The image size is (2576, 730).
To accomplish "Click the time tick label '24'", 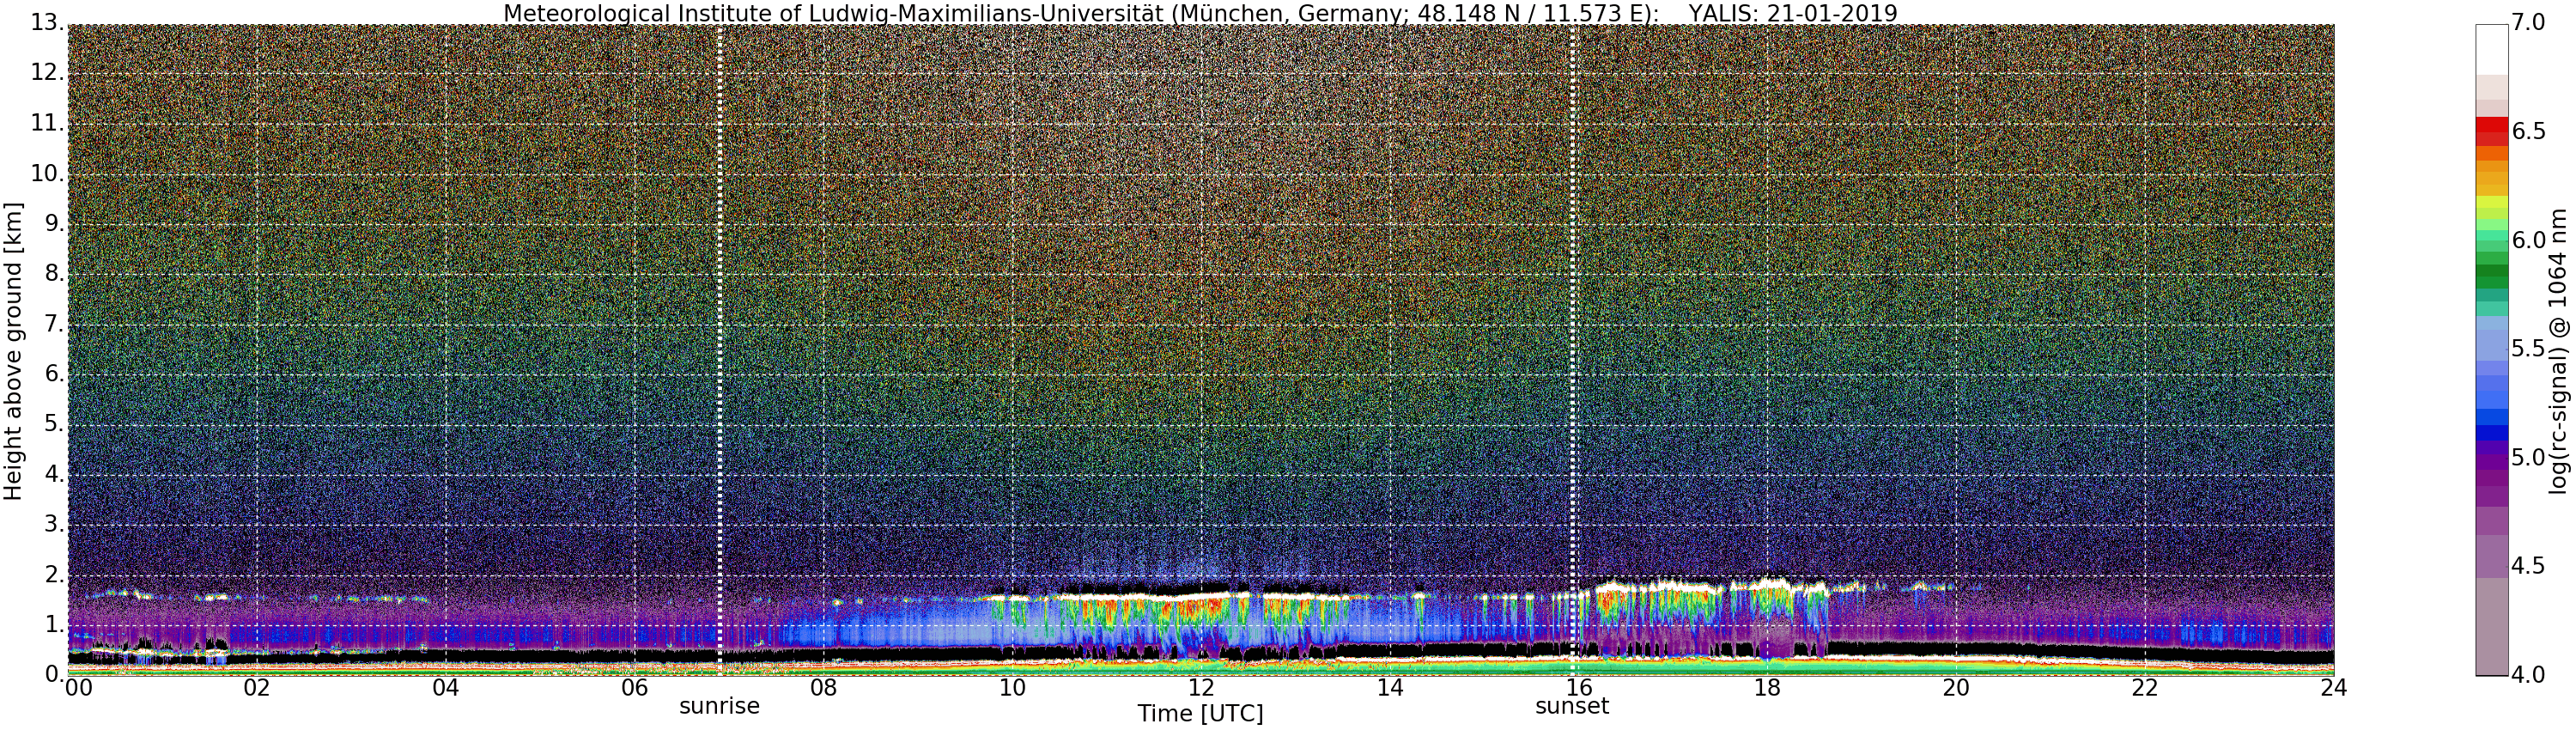I will tap(2334, 688).
